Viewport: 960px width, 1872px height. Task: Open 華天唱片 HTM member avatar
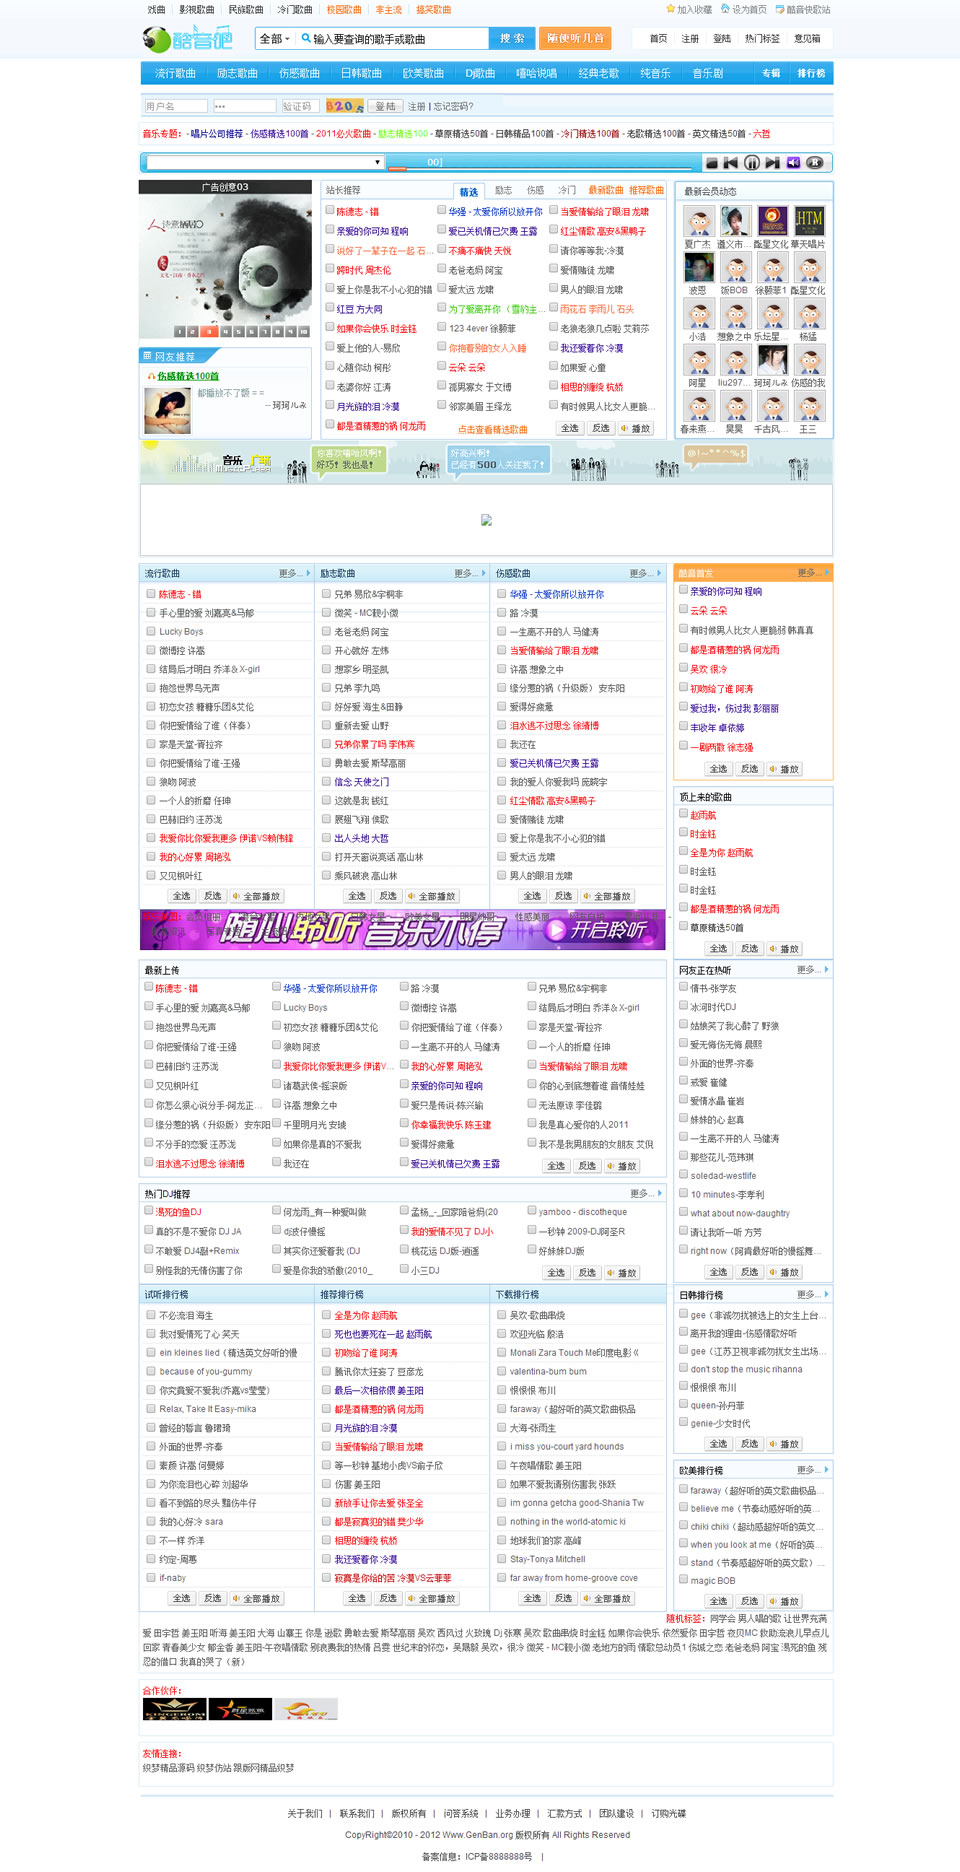(x=809, y=221)
